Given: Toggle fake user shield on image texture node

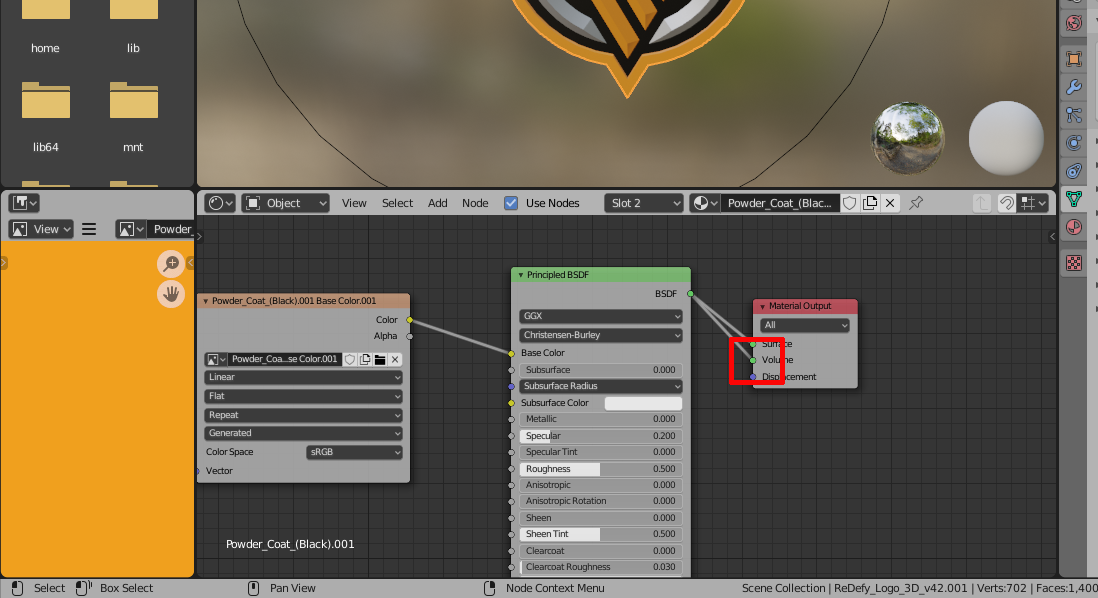Looking at the screenshot, I should 350,359.
